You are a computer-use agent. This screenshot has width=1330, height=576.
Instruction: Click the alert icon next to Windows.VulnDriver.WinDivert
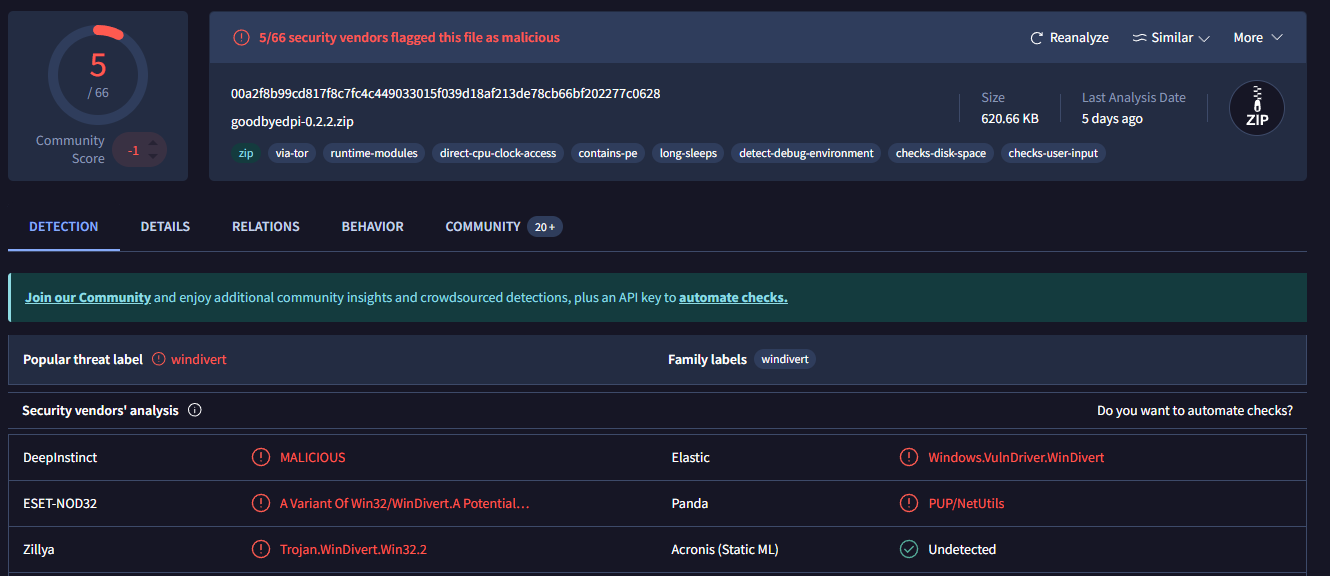(x=909, y=457)
